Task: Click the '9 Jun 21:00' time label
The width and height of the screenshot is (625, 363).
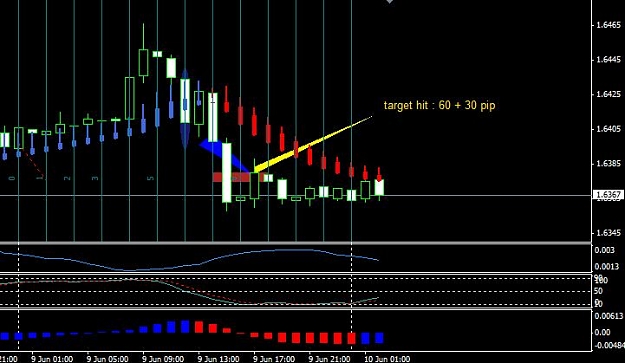Action: [x=329, y=359]
